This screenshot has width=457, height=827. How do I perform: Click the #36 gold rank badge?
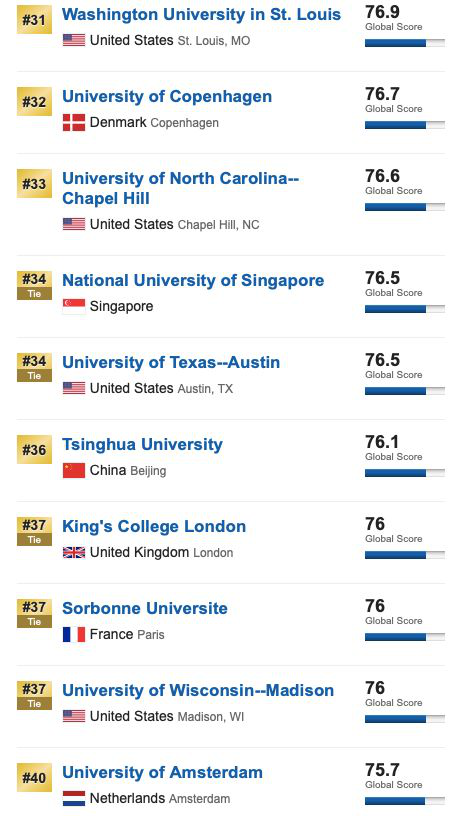point(34,450)
